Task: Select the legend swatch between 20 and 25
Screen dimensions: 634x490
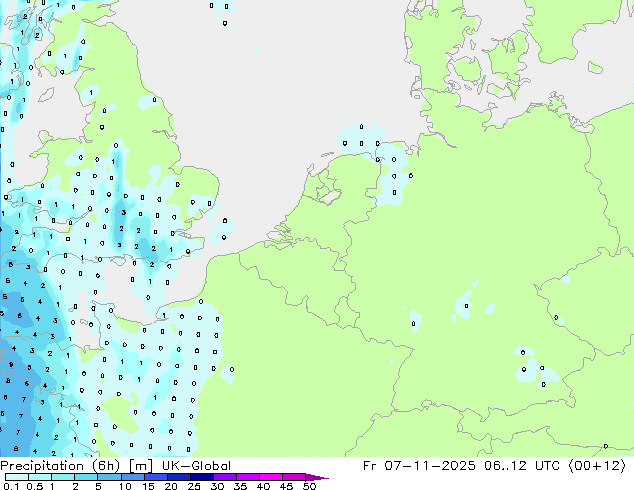Action: point(179,477)
